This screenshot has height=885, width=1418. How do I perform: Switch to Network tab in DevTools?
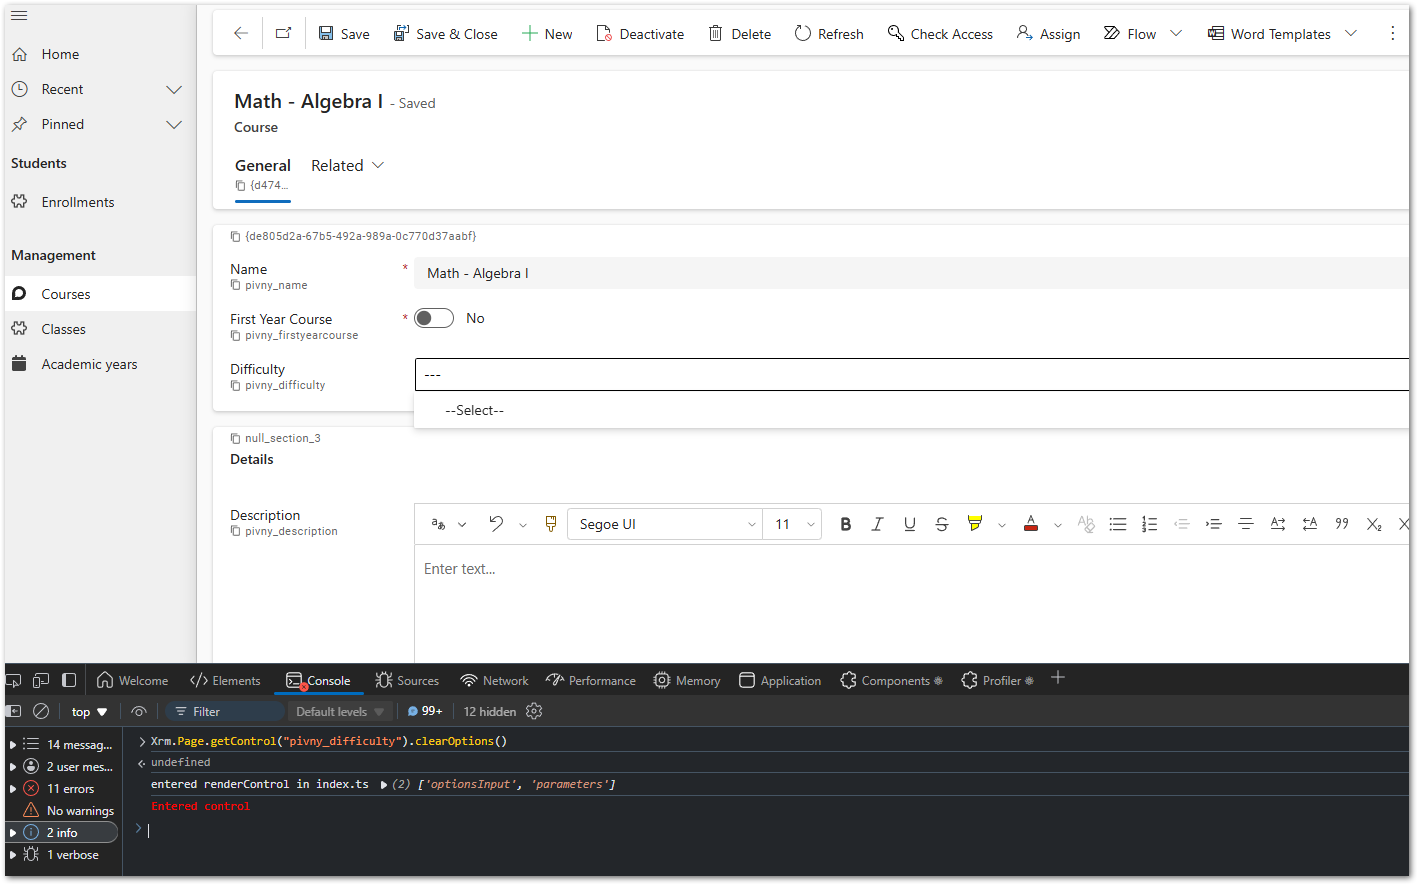(494, 680)
